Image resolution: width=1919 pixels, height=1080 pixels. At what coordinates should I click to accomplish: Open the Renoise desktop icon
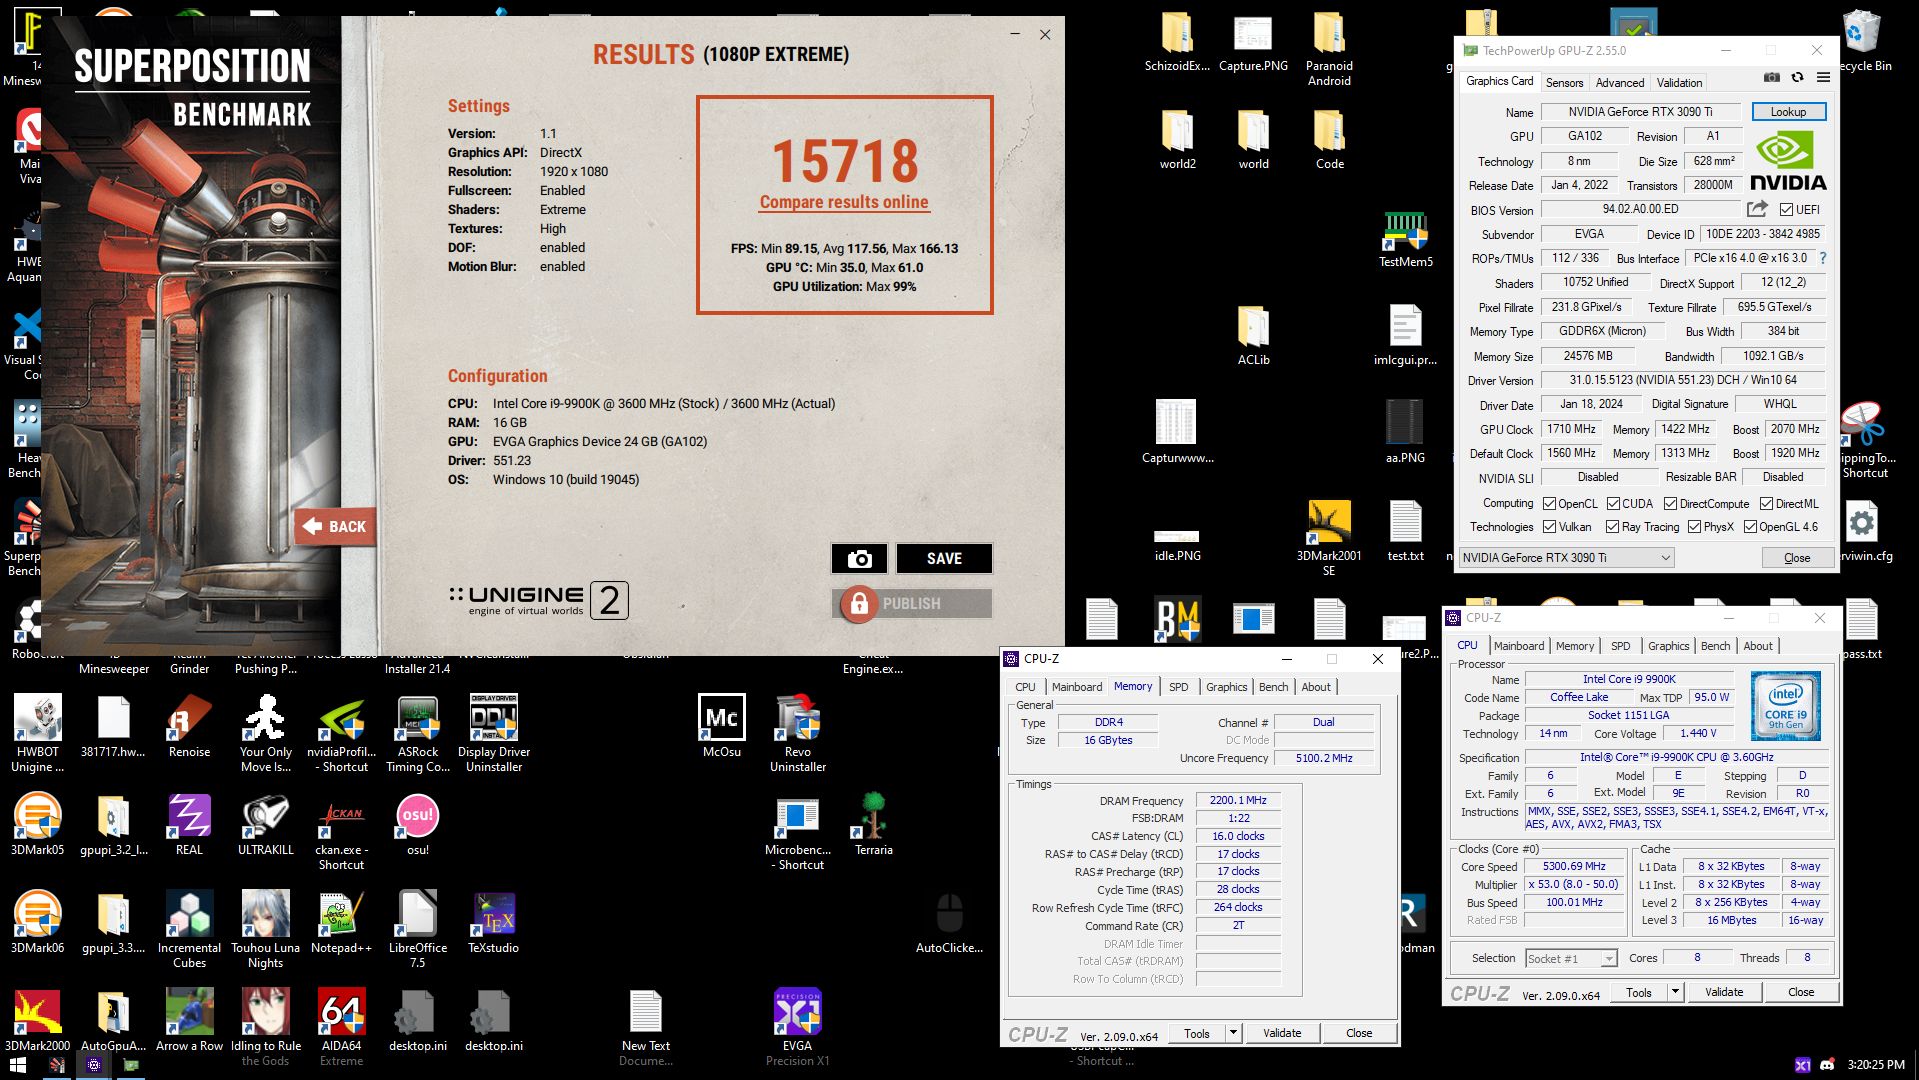click(190, 727)
